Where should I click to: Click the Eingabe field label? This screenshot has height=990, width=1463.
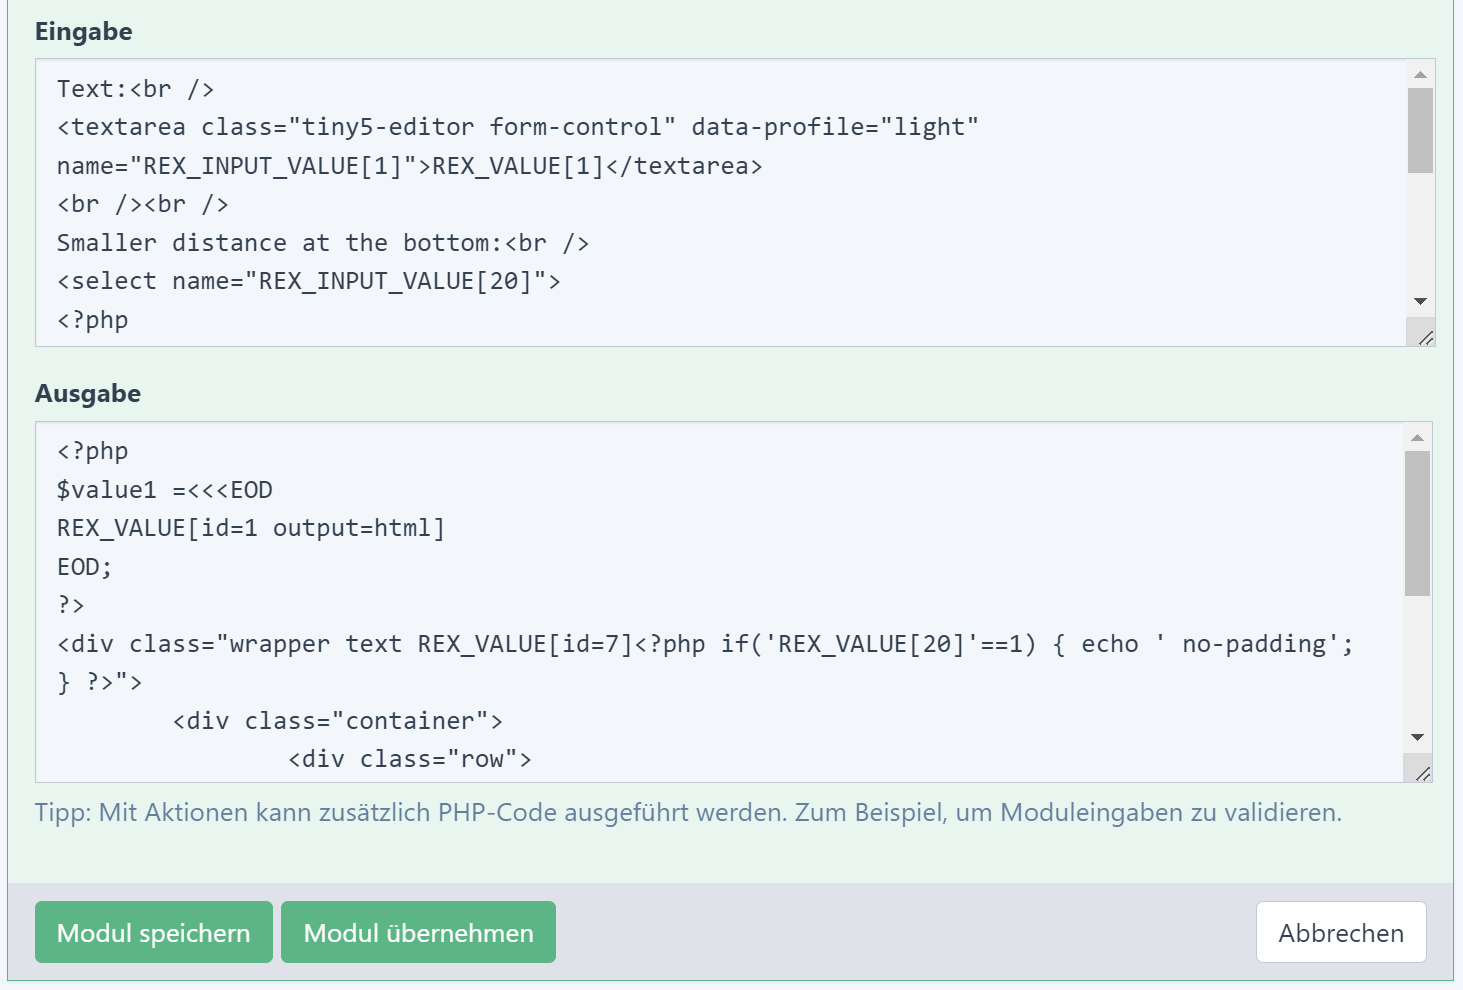[x=84, y=32]
